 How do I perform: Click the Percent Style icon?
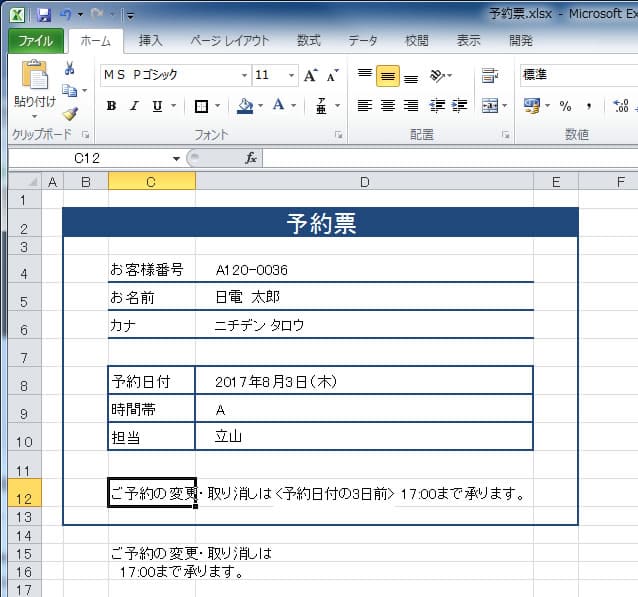coord(565,106)
